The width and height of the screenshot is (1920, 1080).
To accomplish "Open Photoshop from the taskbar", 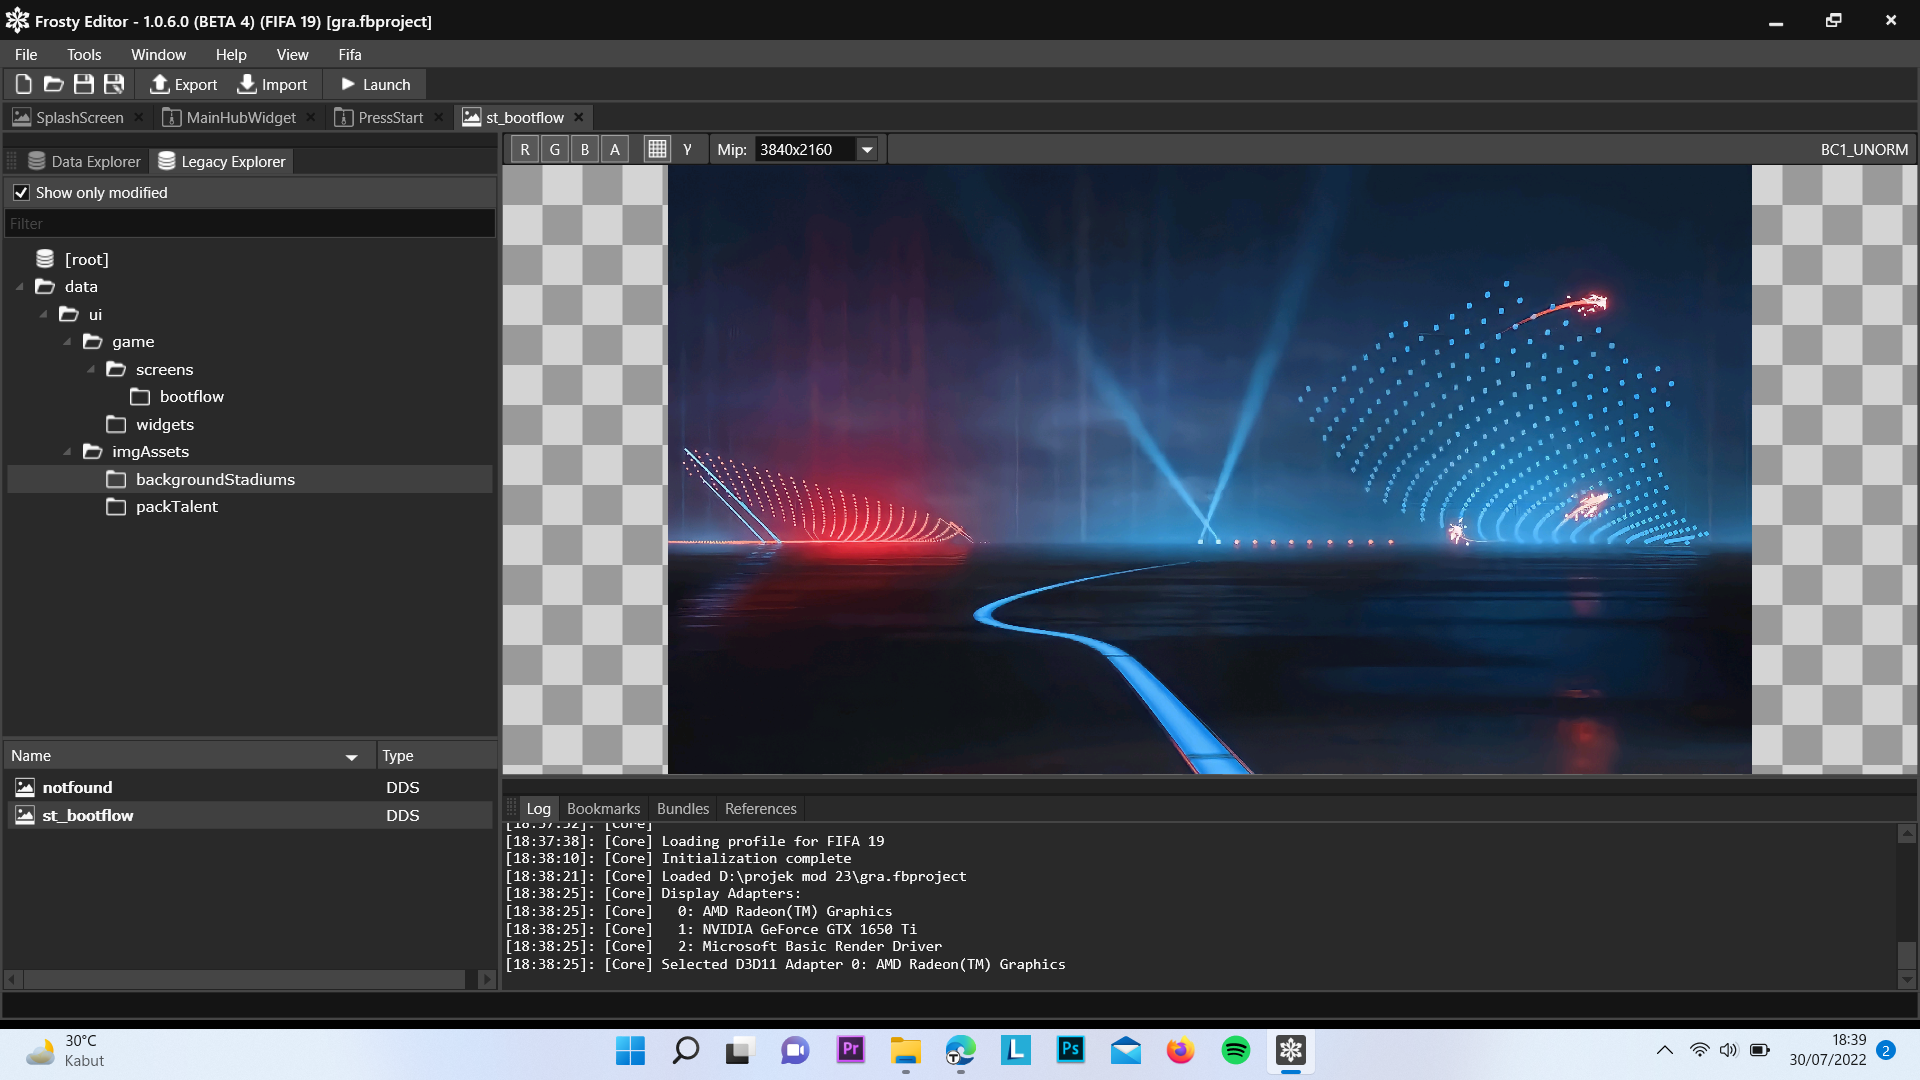I will tap(1071, 1050).
